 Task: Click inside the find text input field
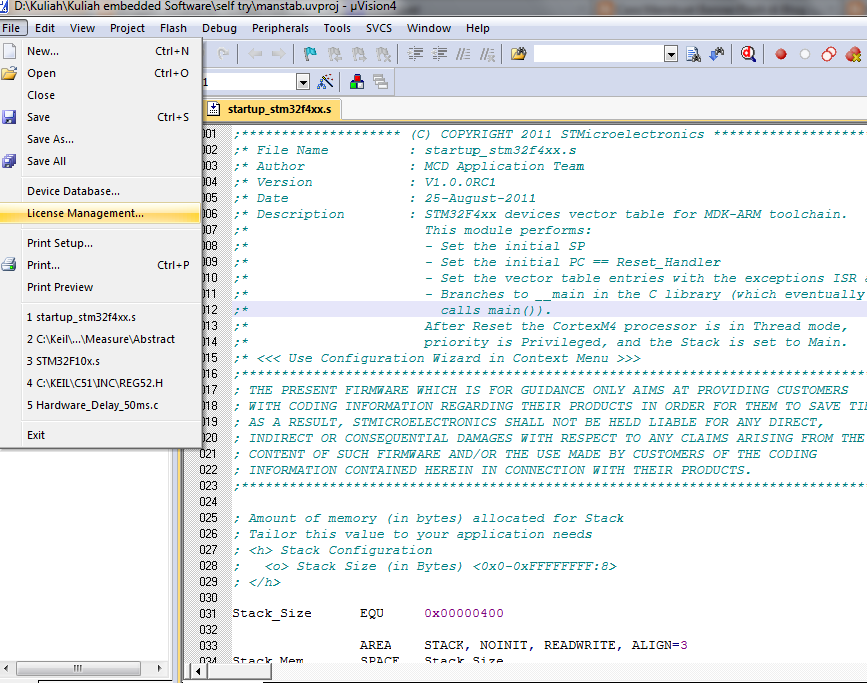598,54
